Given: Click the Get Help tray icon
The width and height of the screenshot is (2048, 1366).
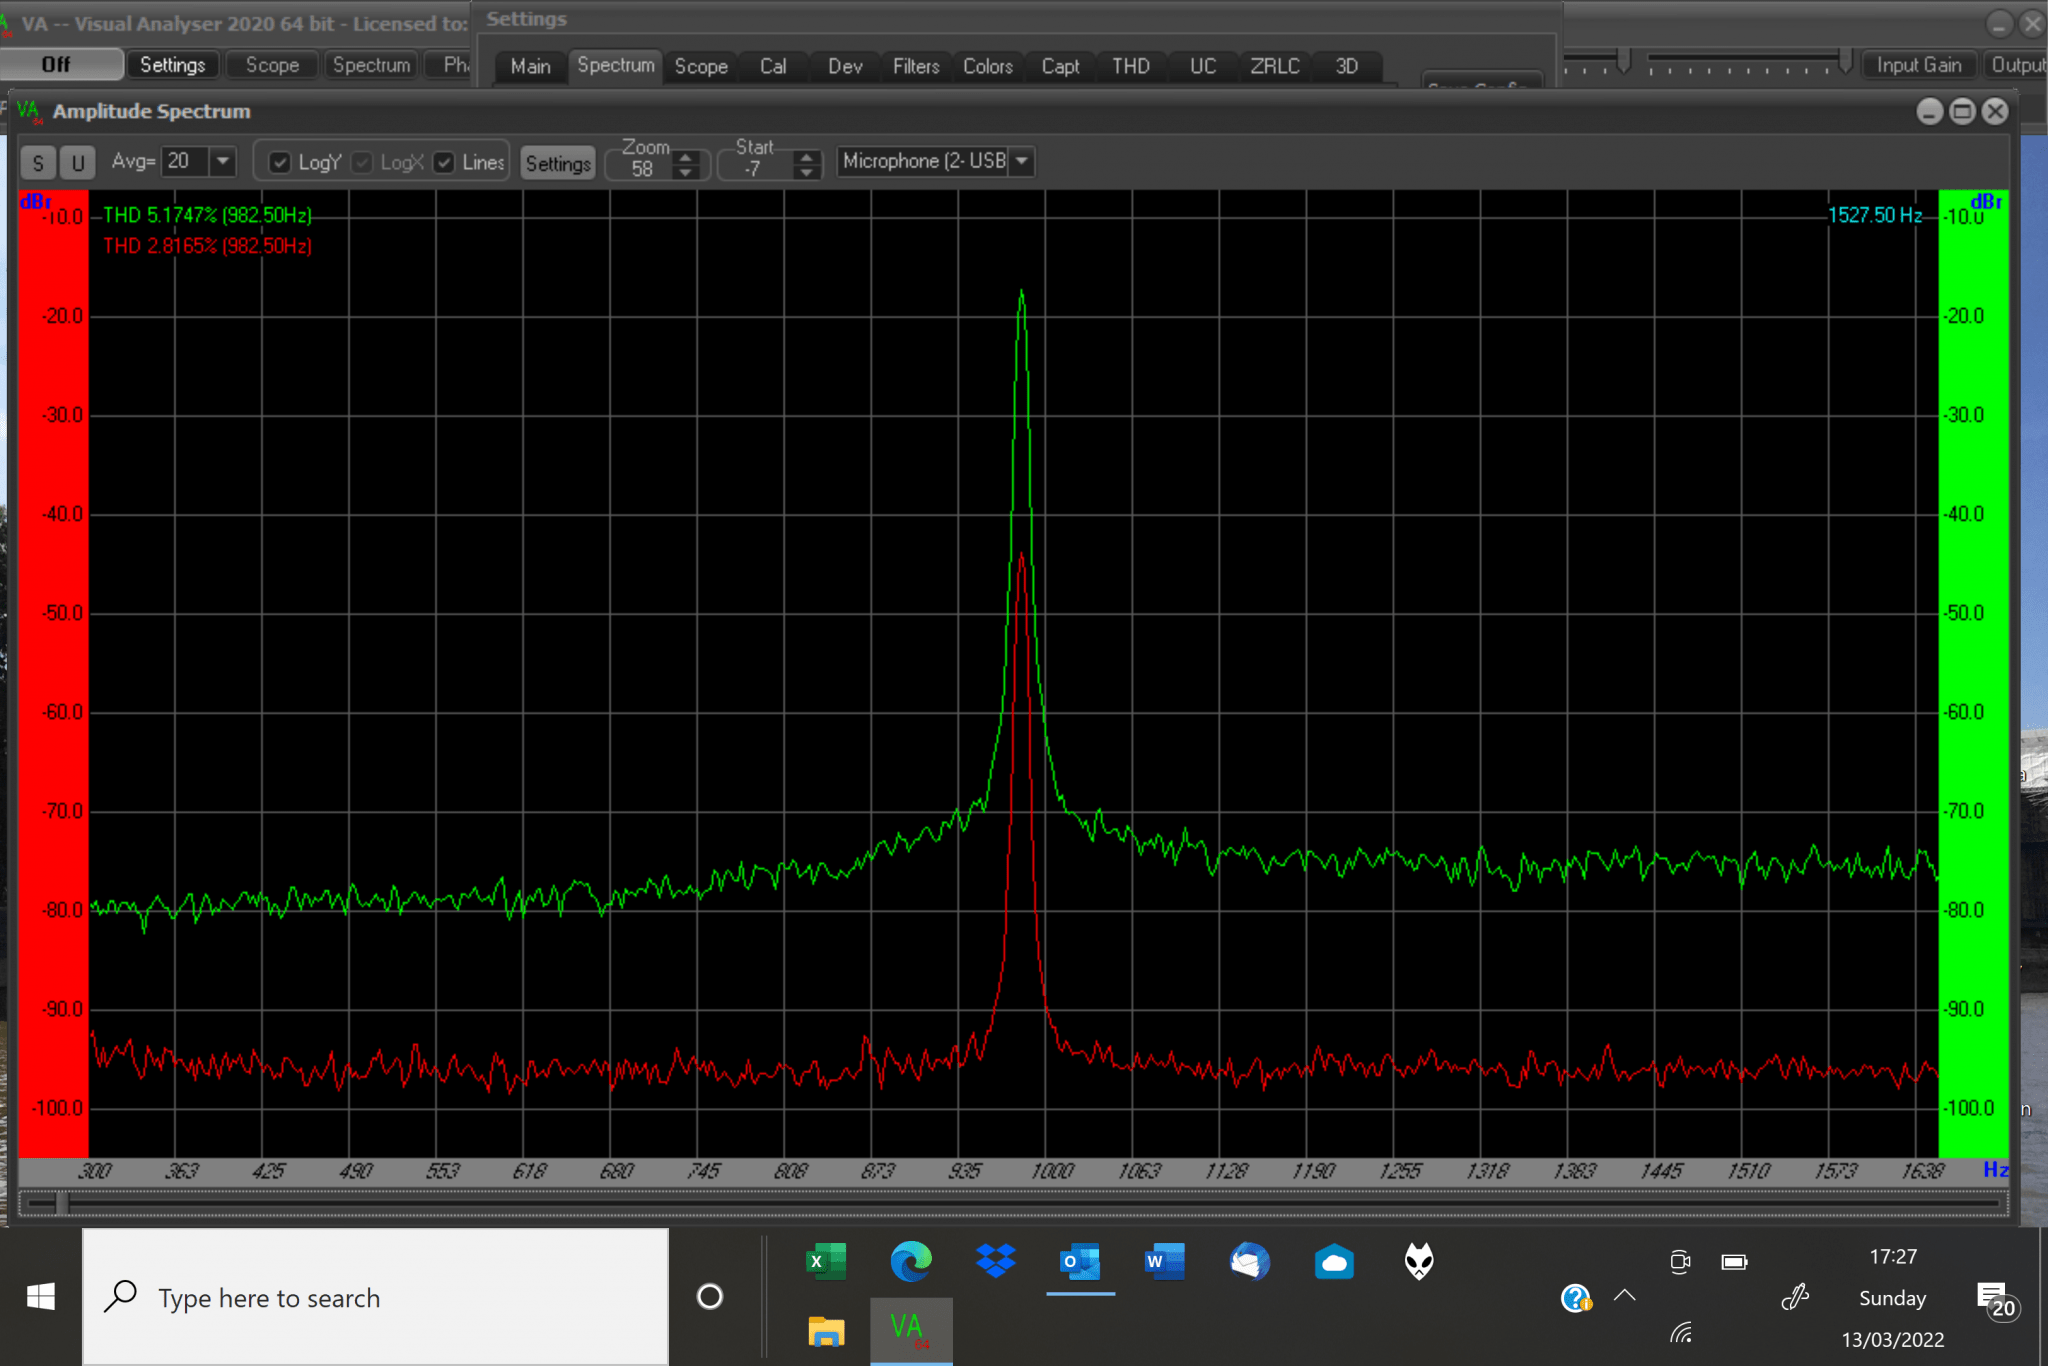Looking at the screenshot, I should (x=1576, y=1298).
